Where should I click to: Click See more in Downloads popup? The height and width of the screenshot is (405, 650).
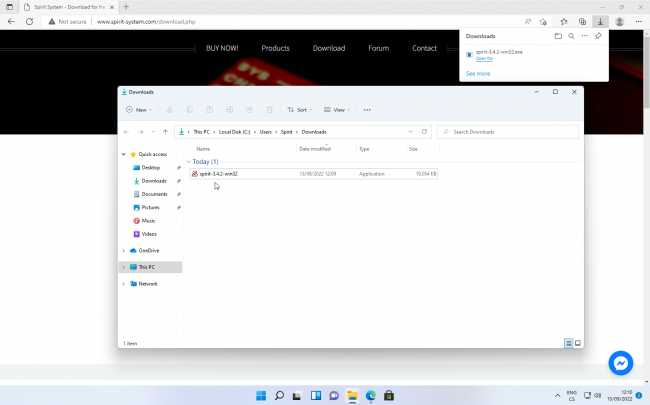pyautogui.click(x=478, y=73)
